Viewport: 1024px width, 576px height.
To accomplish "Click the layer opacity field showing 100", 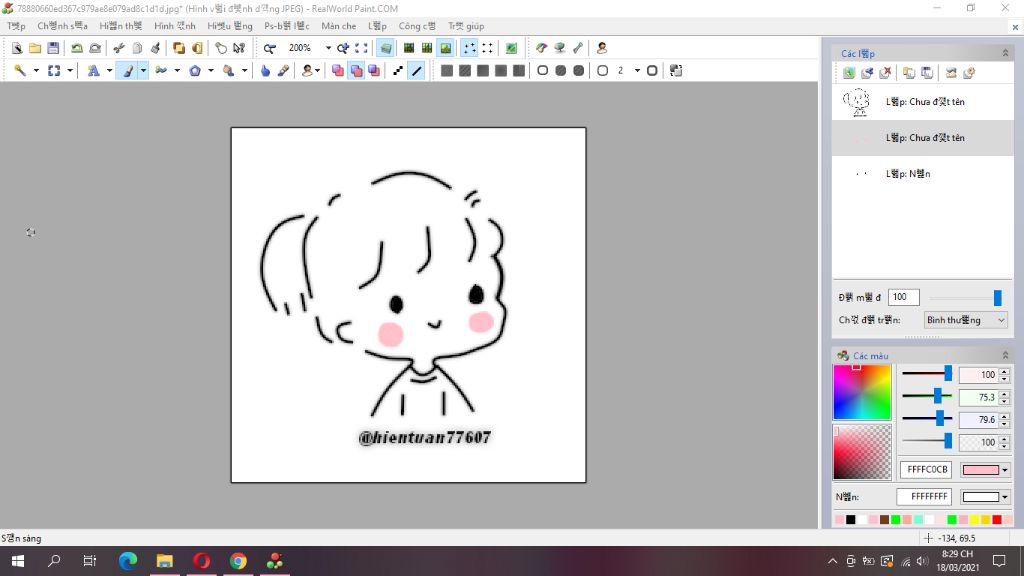I will coord(904,297).
